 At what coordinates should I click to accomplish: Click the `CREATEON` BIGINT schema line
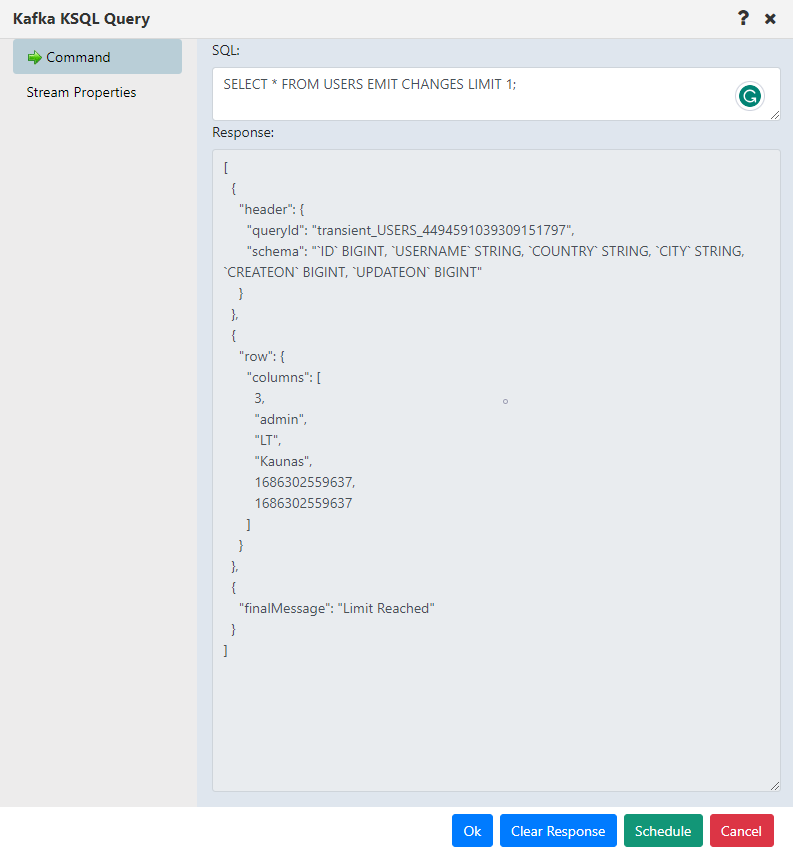coord(353,272)
